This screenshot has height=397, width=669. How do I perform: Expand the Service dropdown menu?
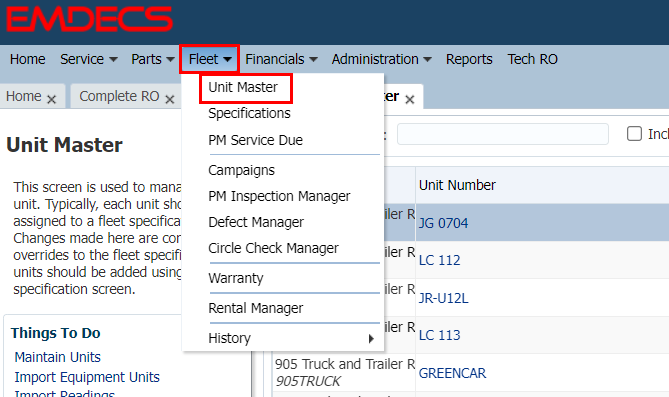click(89, 59)
